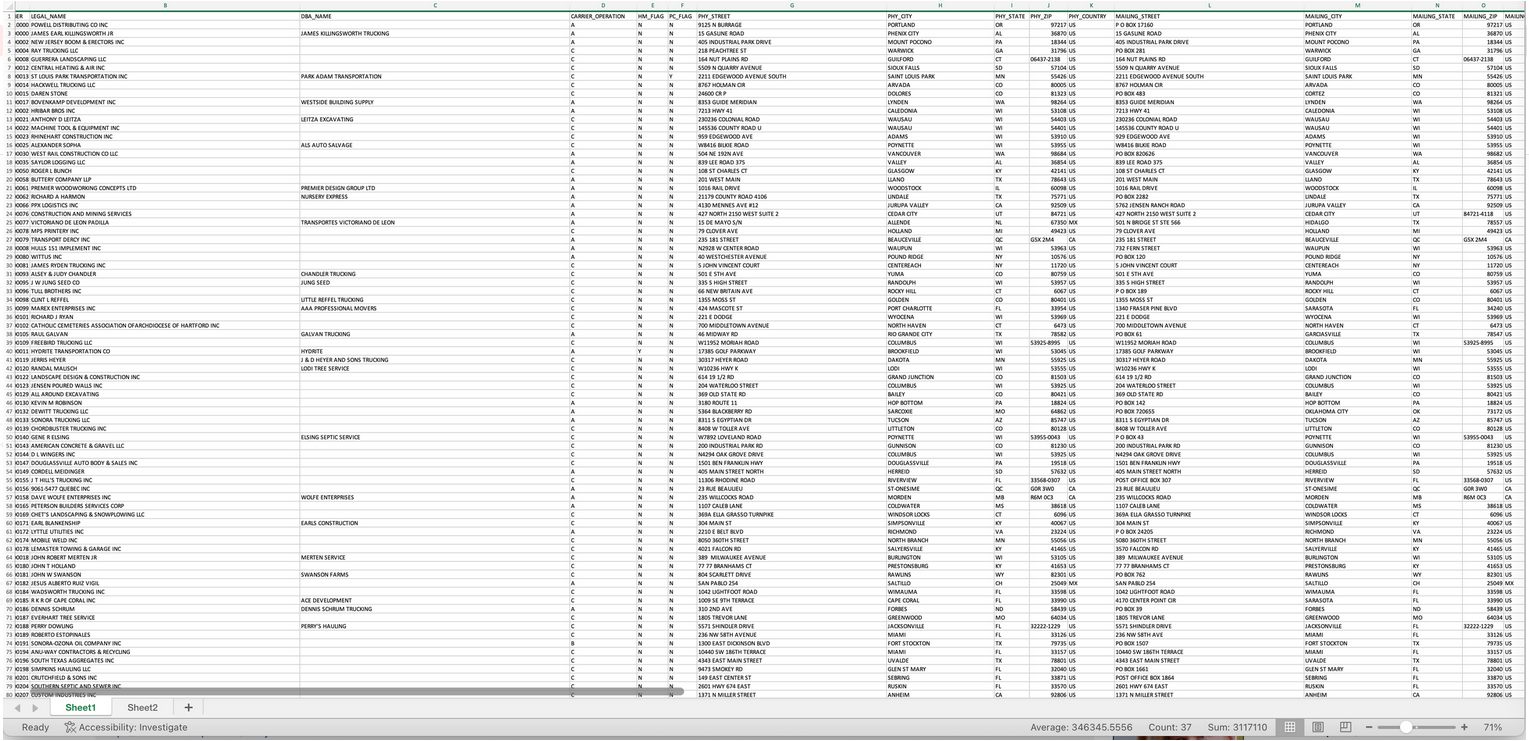
Task: Adjust the zoom slider handle
Action: [x=1406, y=727]
